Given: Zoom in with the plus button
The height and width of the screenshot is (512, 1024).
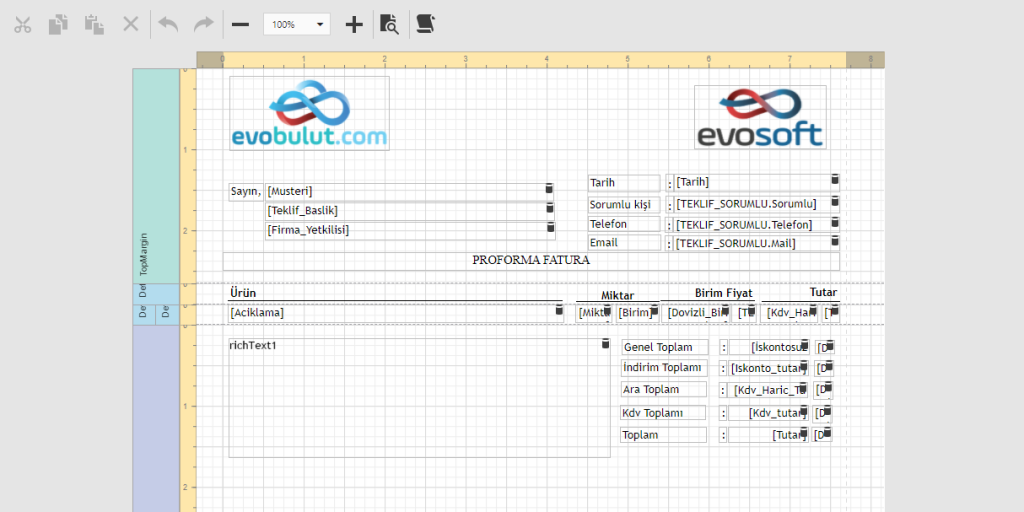Looking at the screenshot, I should [x=354, y=24].
